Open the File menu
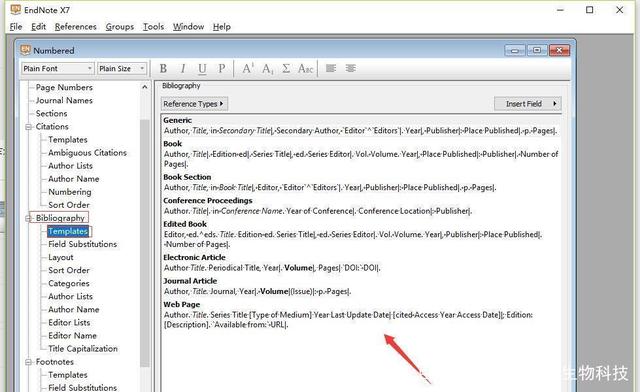This screenshot has height=392, width=640. [x=16, y=27]
